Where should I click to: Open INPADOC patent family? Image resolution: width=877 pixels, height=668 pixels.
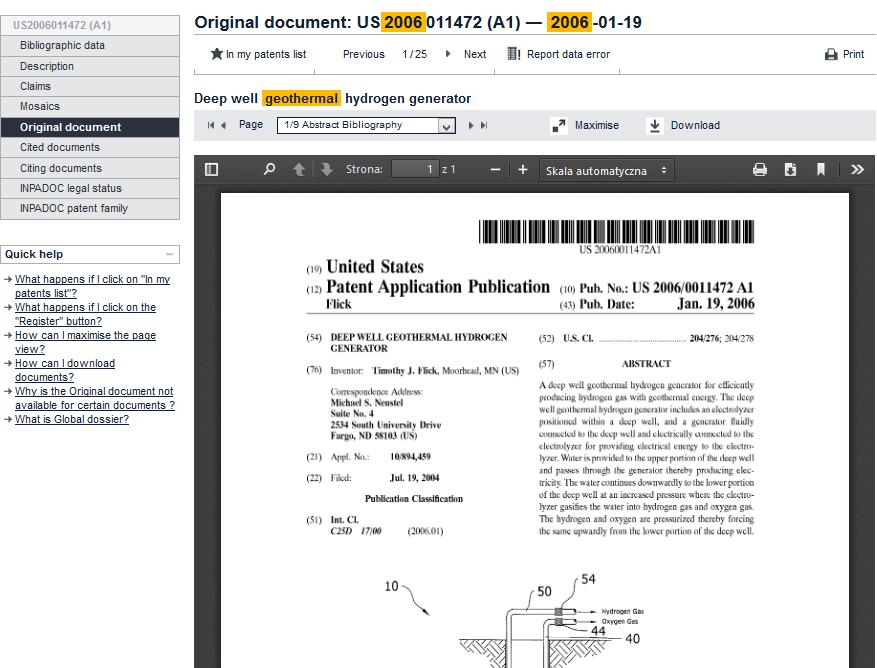(90, 208)
